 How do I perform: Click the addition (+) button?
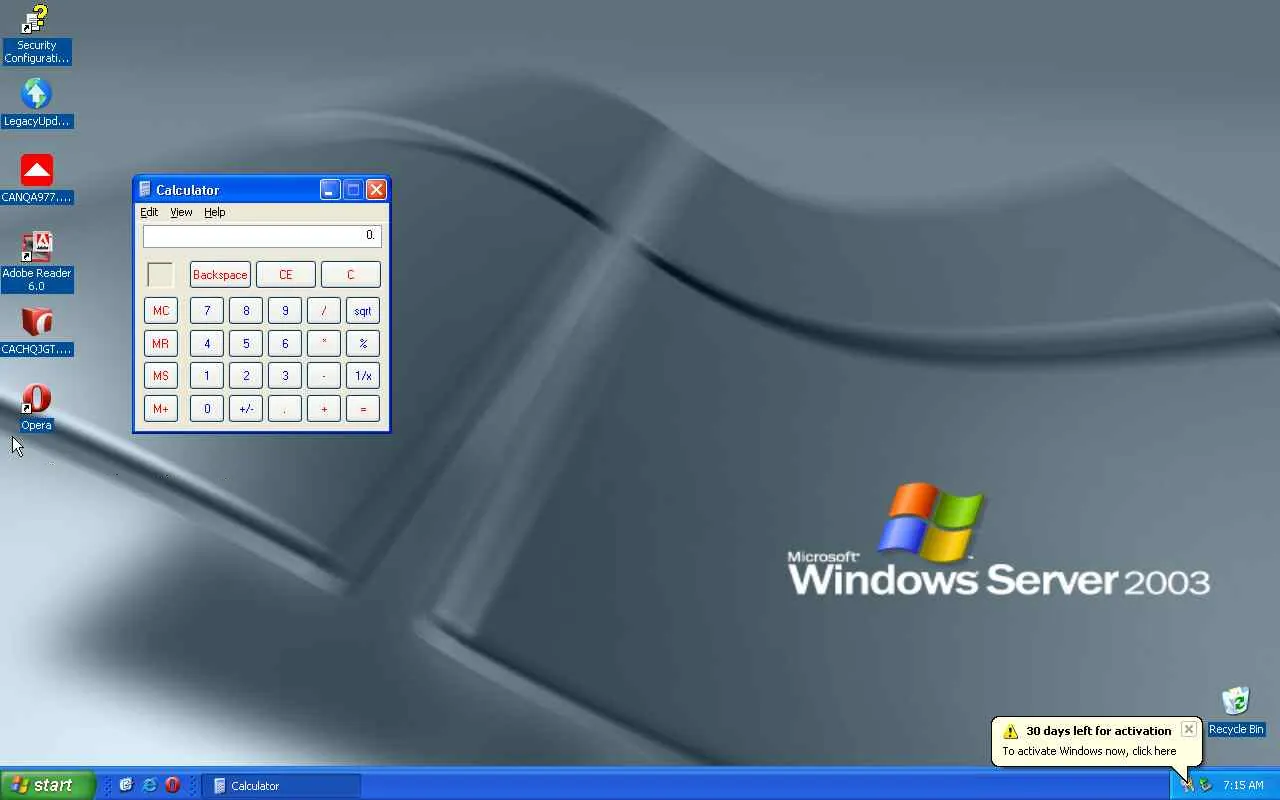pyautogui.click(x=324, y=409)
